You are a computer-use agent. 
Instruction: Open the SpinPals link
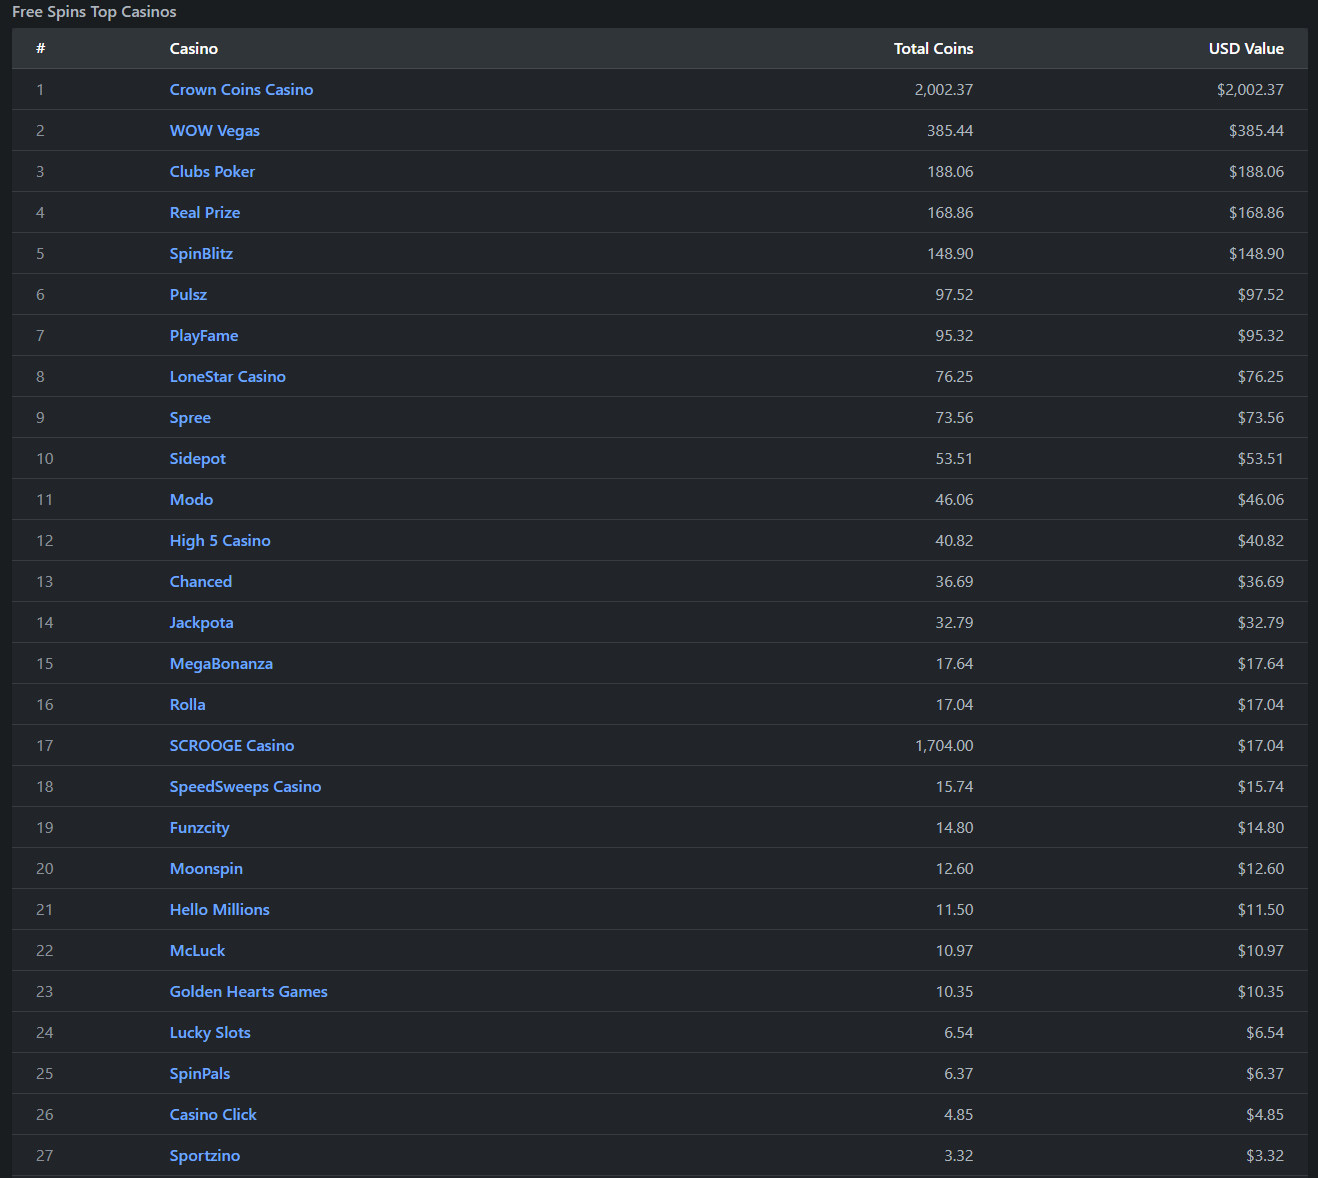[200, 1073]
